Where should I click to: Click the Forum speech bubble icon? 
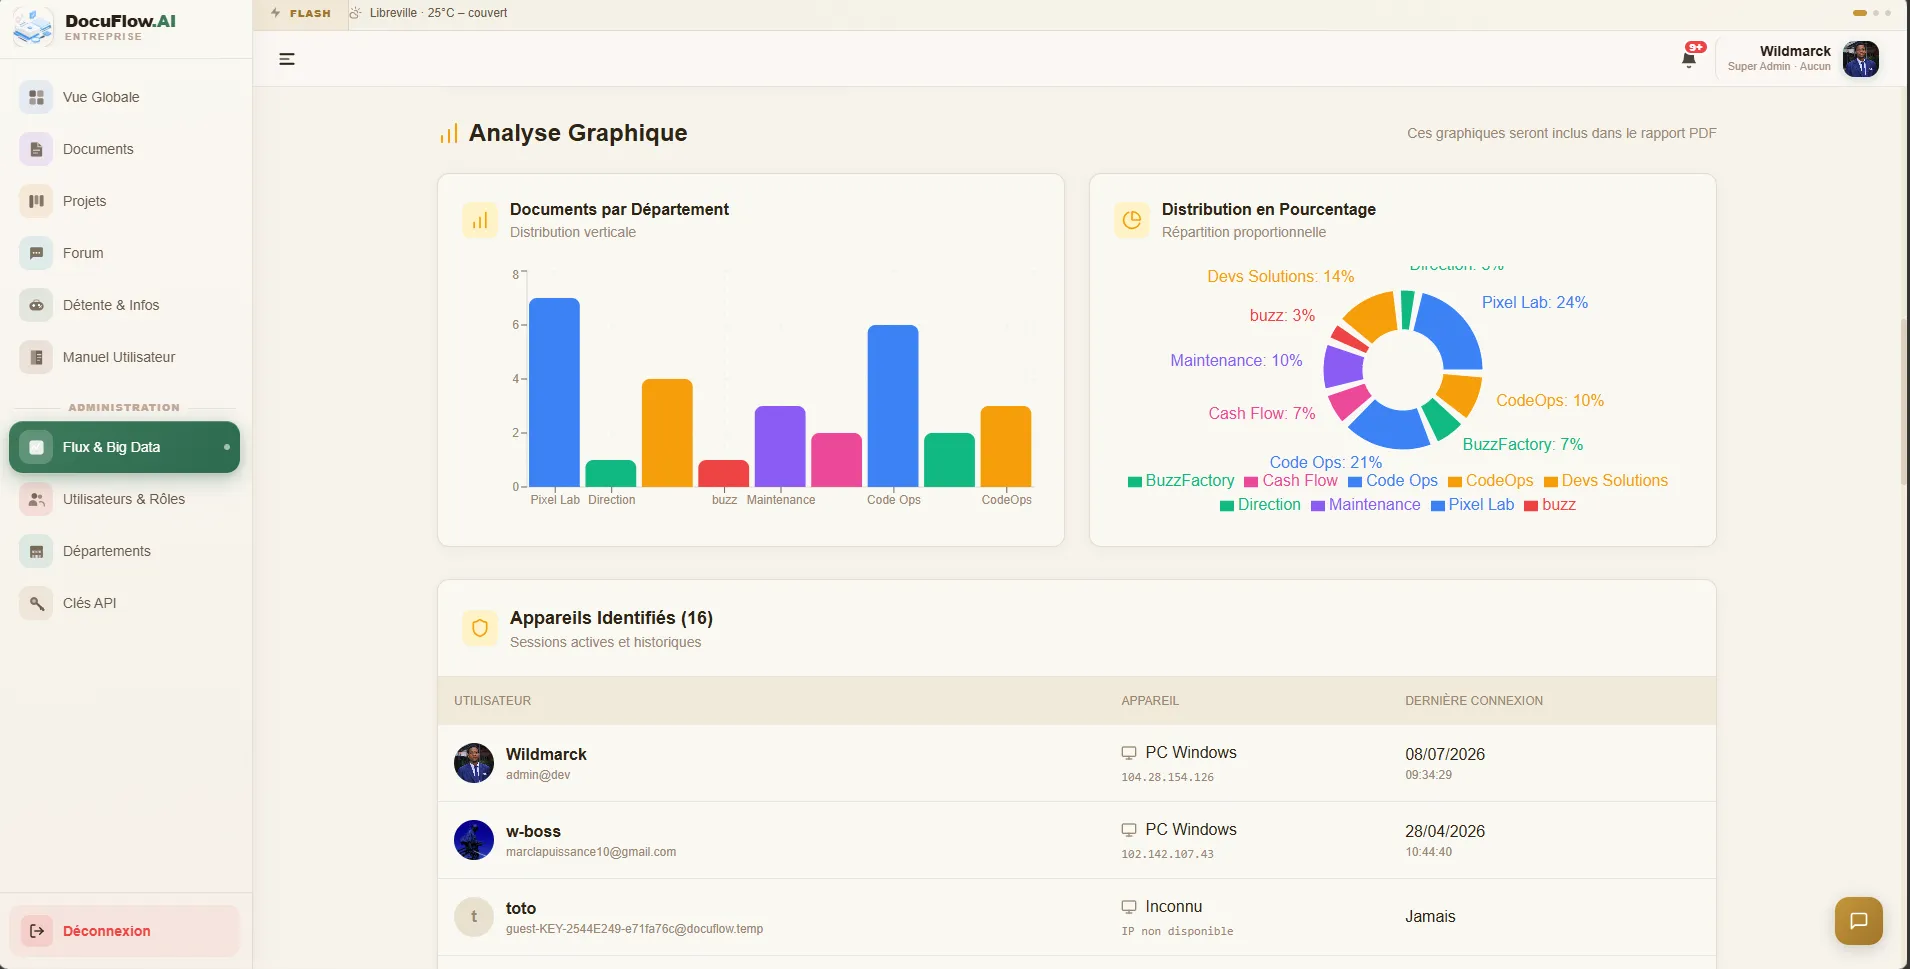pos(36,253)
